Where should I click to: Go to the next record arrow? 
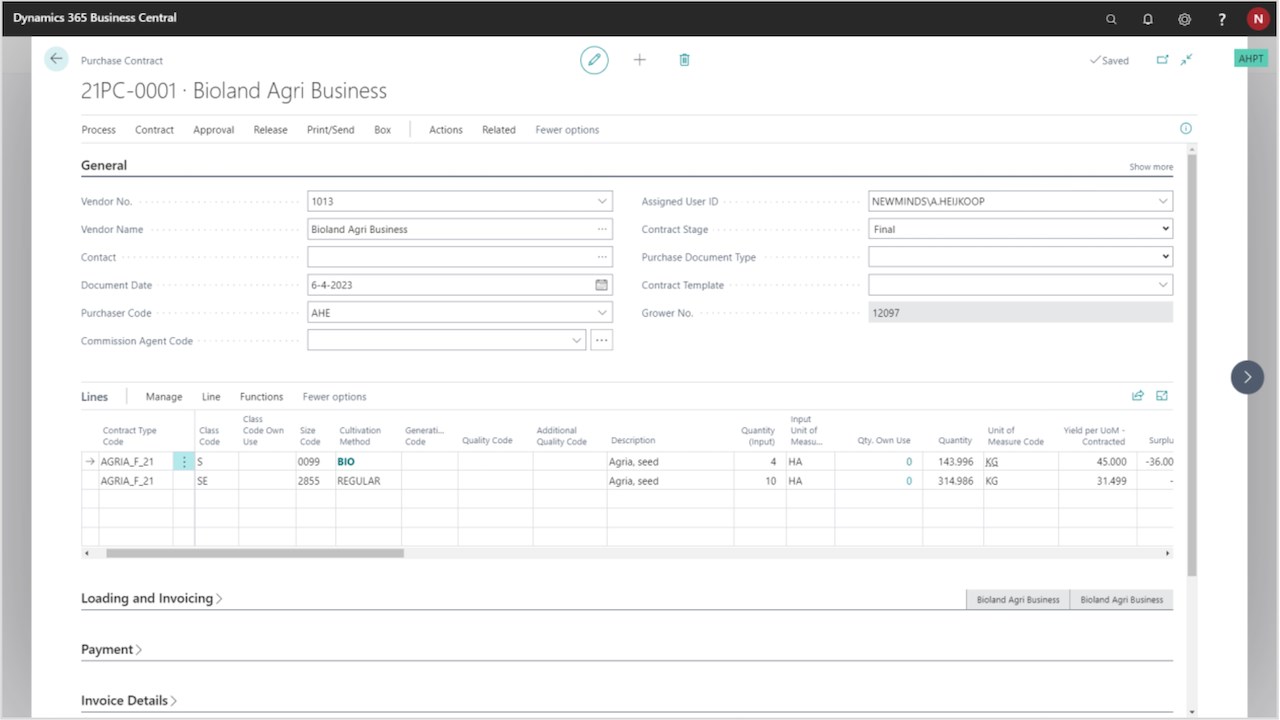click(1247, 377)
